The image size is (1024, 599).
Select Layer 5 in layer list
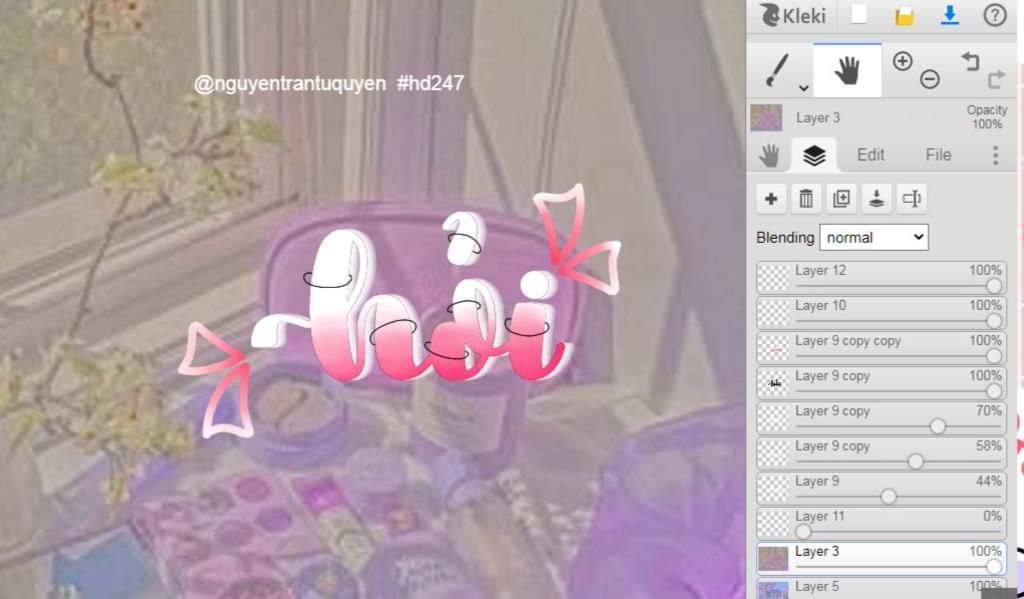pyautogui.click(x=882, y=588)
